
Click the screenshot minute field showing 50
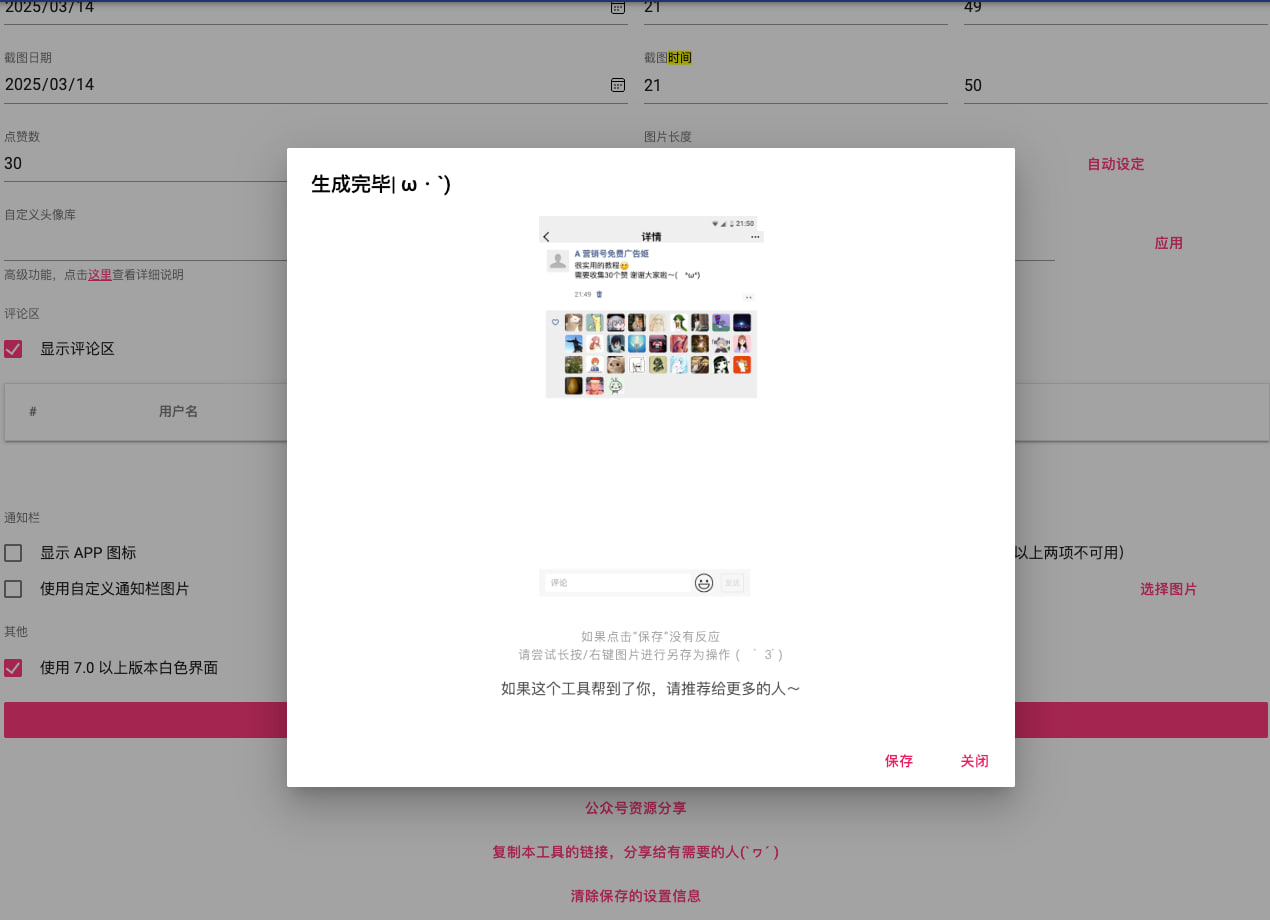click(1117, 85)
